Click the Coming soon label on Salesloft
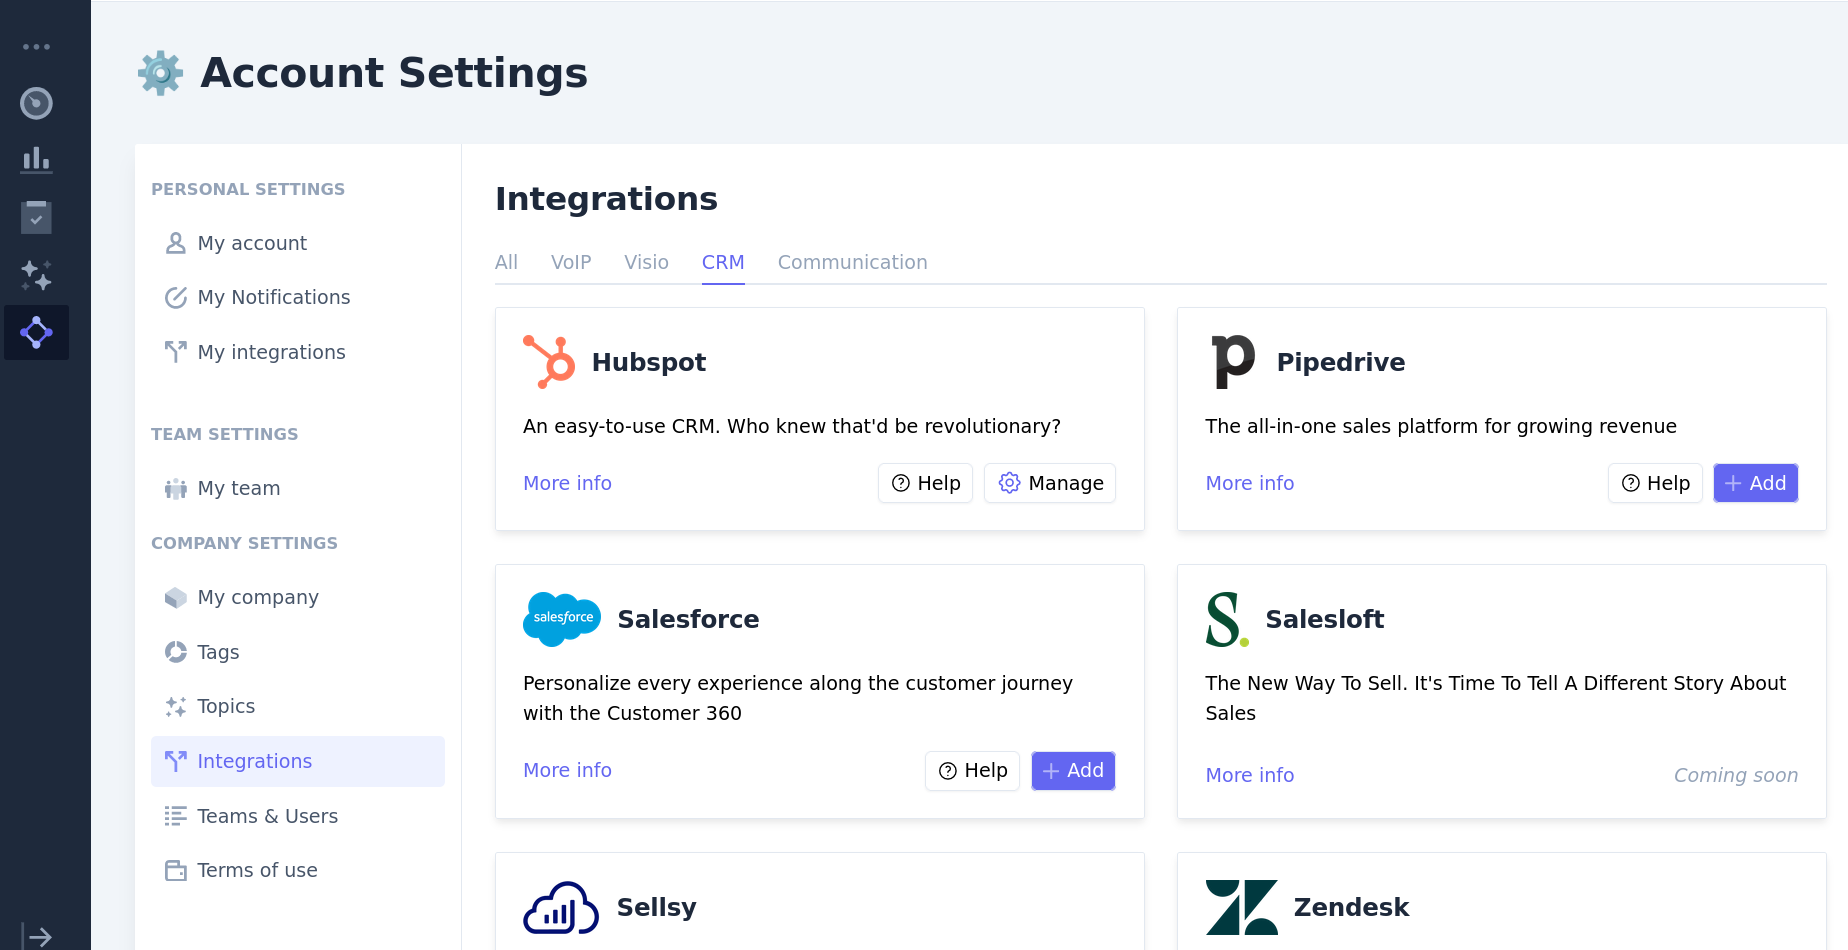This screenshot has width=1848, height=950. coord(1736,775)
